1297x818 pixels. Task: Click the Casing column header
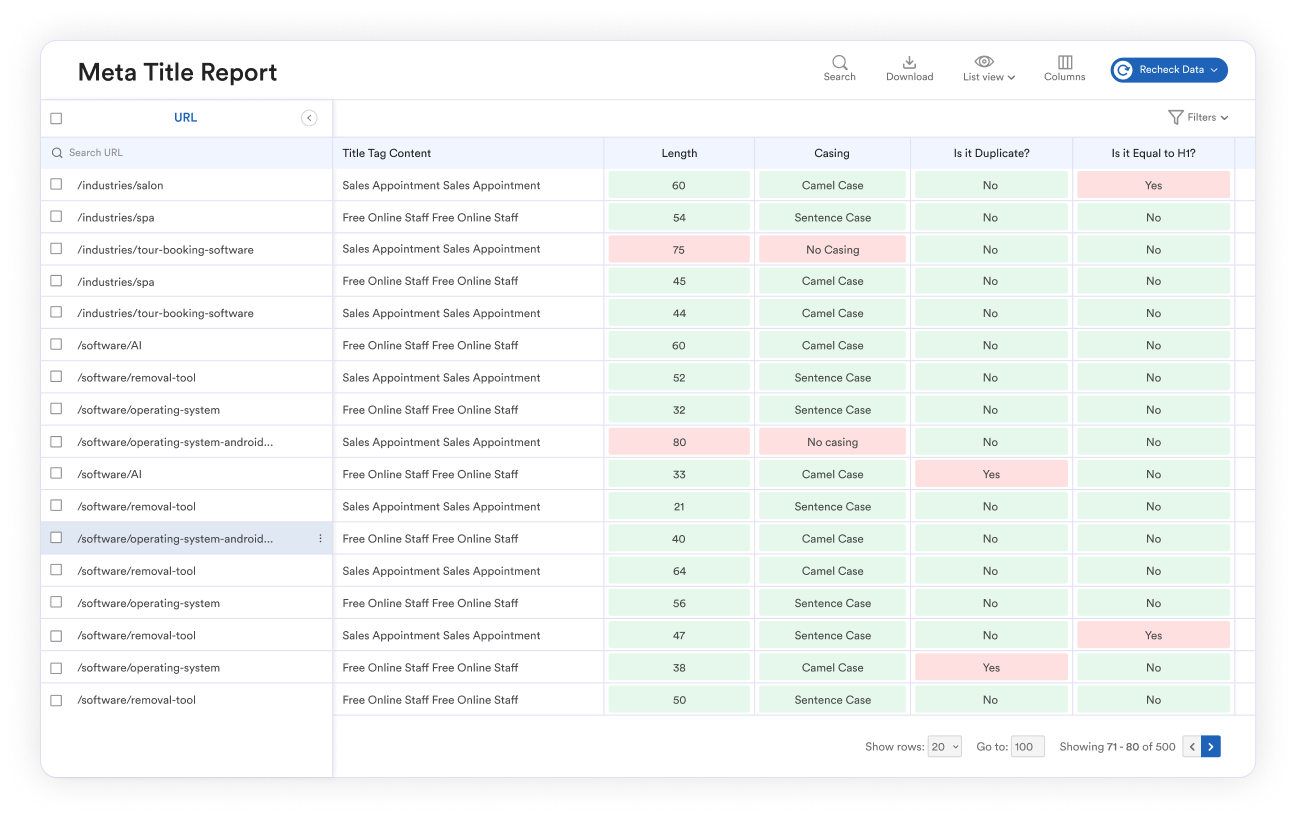coord(831,153)
